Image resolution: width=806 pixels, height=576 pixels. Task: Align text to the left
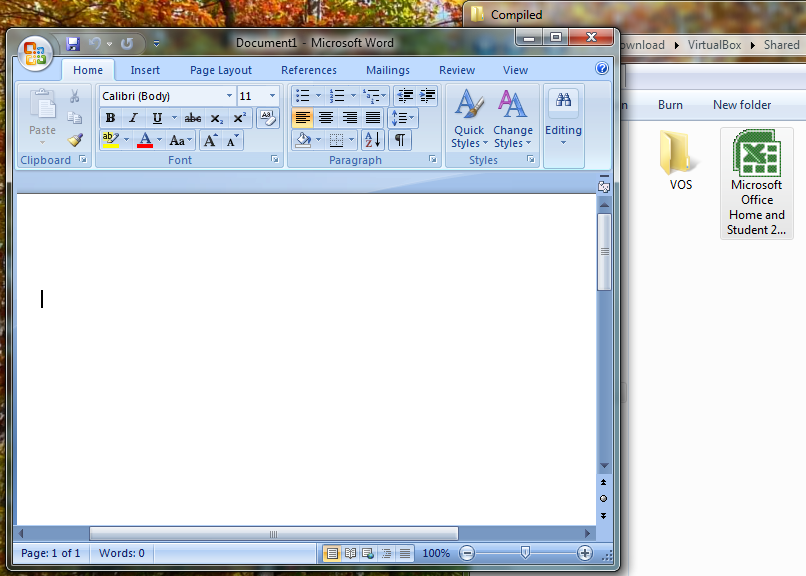click(x=302, y=118)
